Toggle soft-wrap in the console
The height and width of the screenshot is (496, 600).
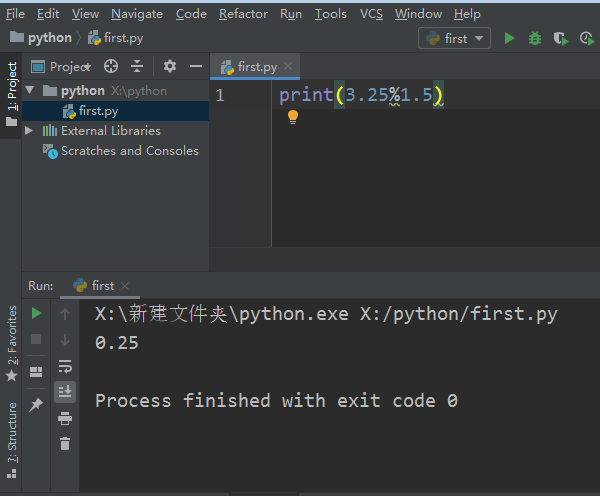click(65, 366)
